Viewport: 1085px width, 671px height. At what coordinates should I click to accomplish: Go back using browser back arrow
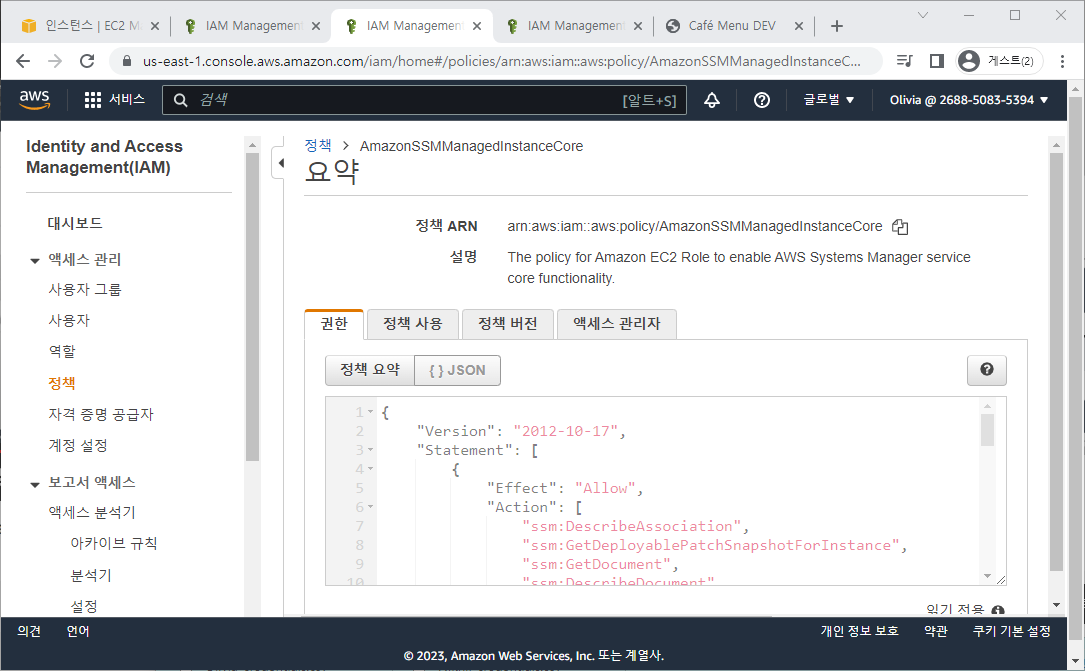(x=23, y=61)
